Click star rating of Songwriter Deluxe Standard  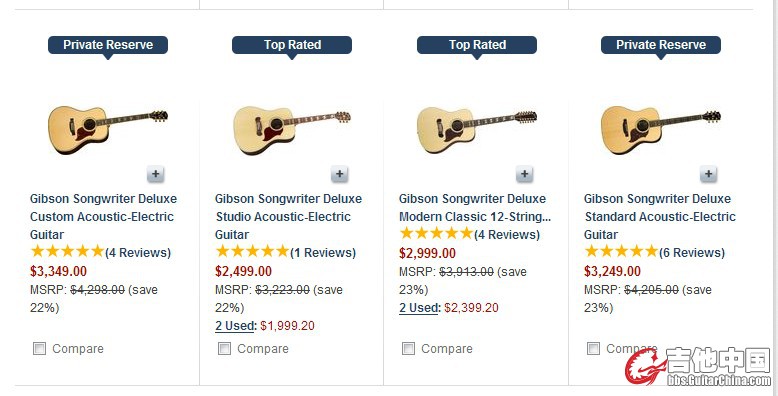click(621, 252)
